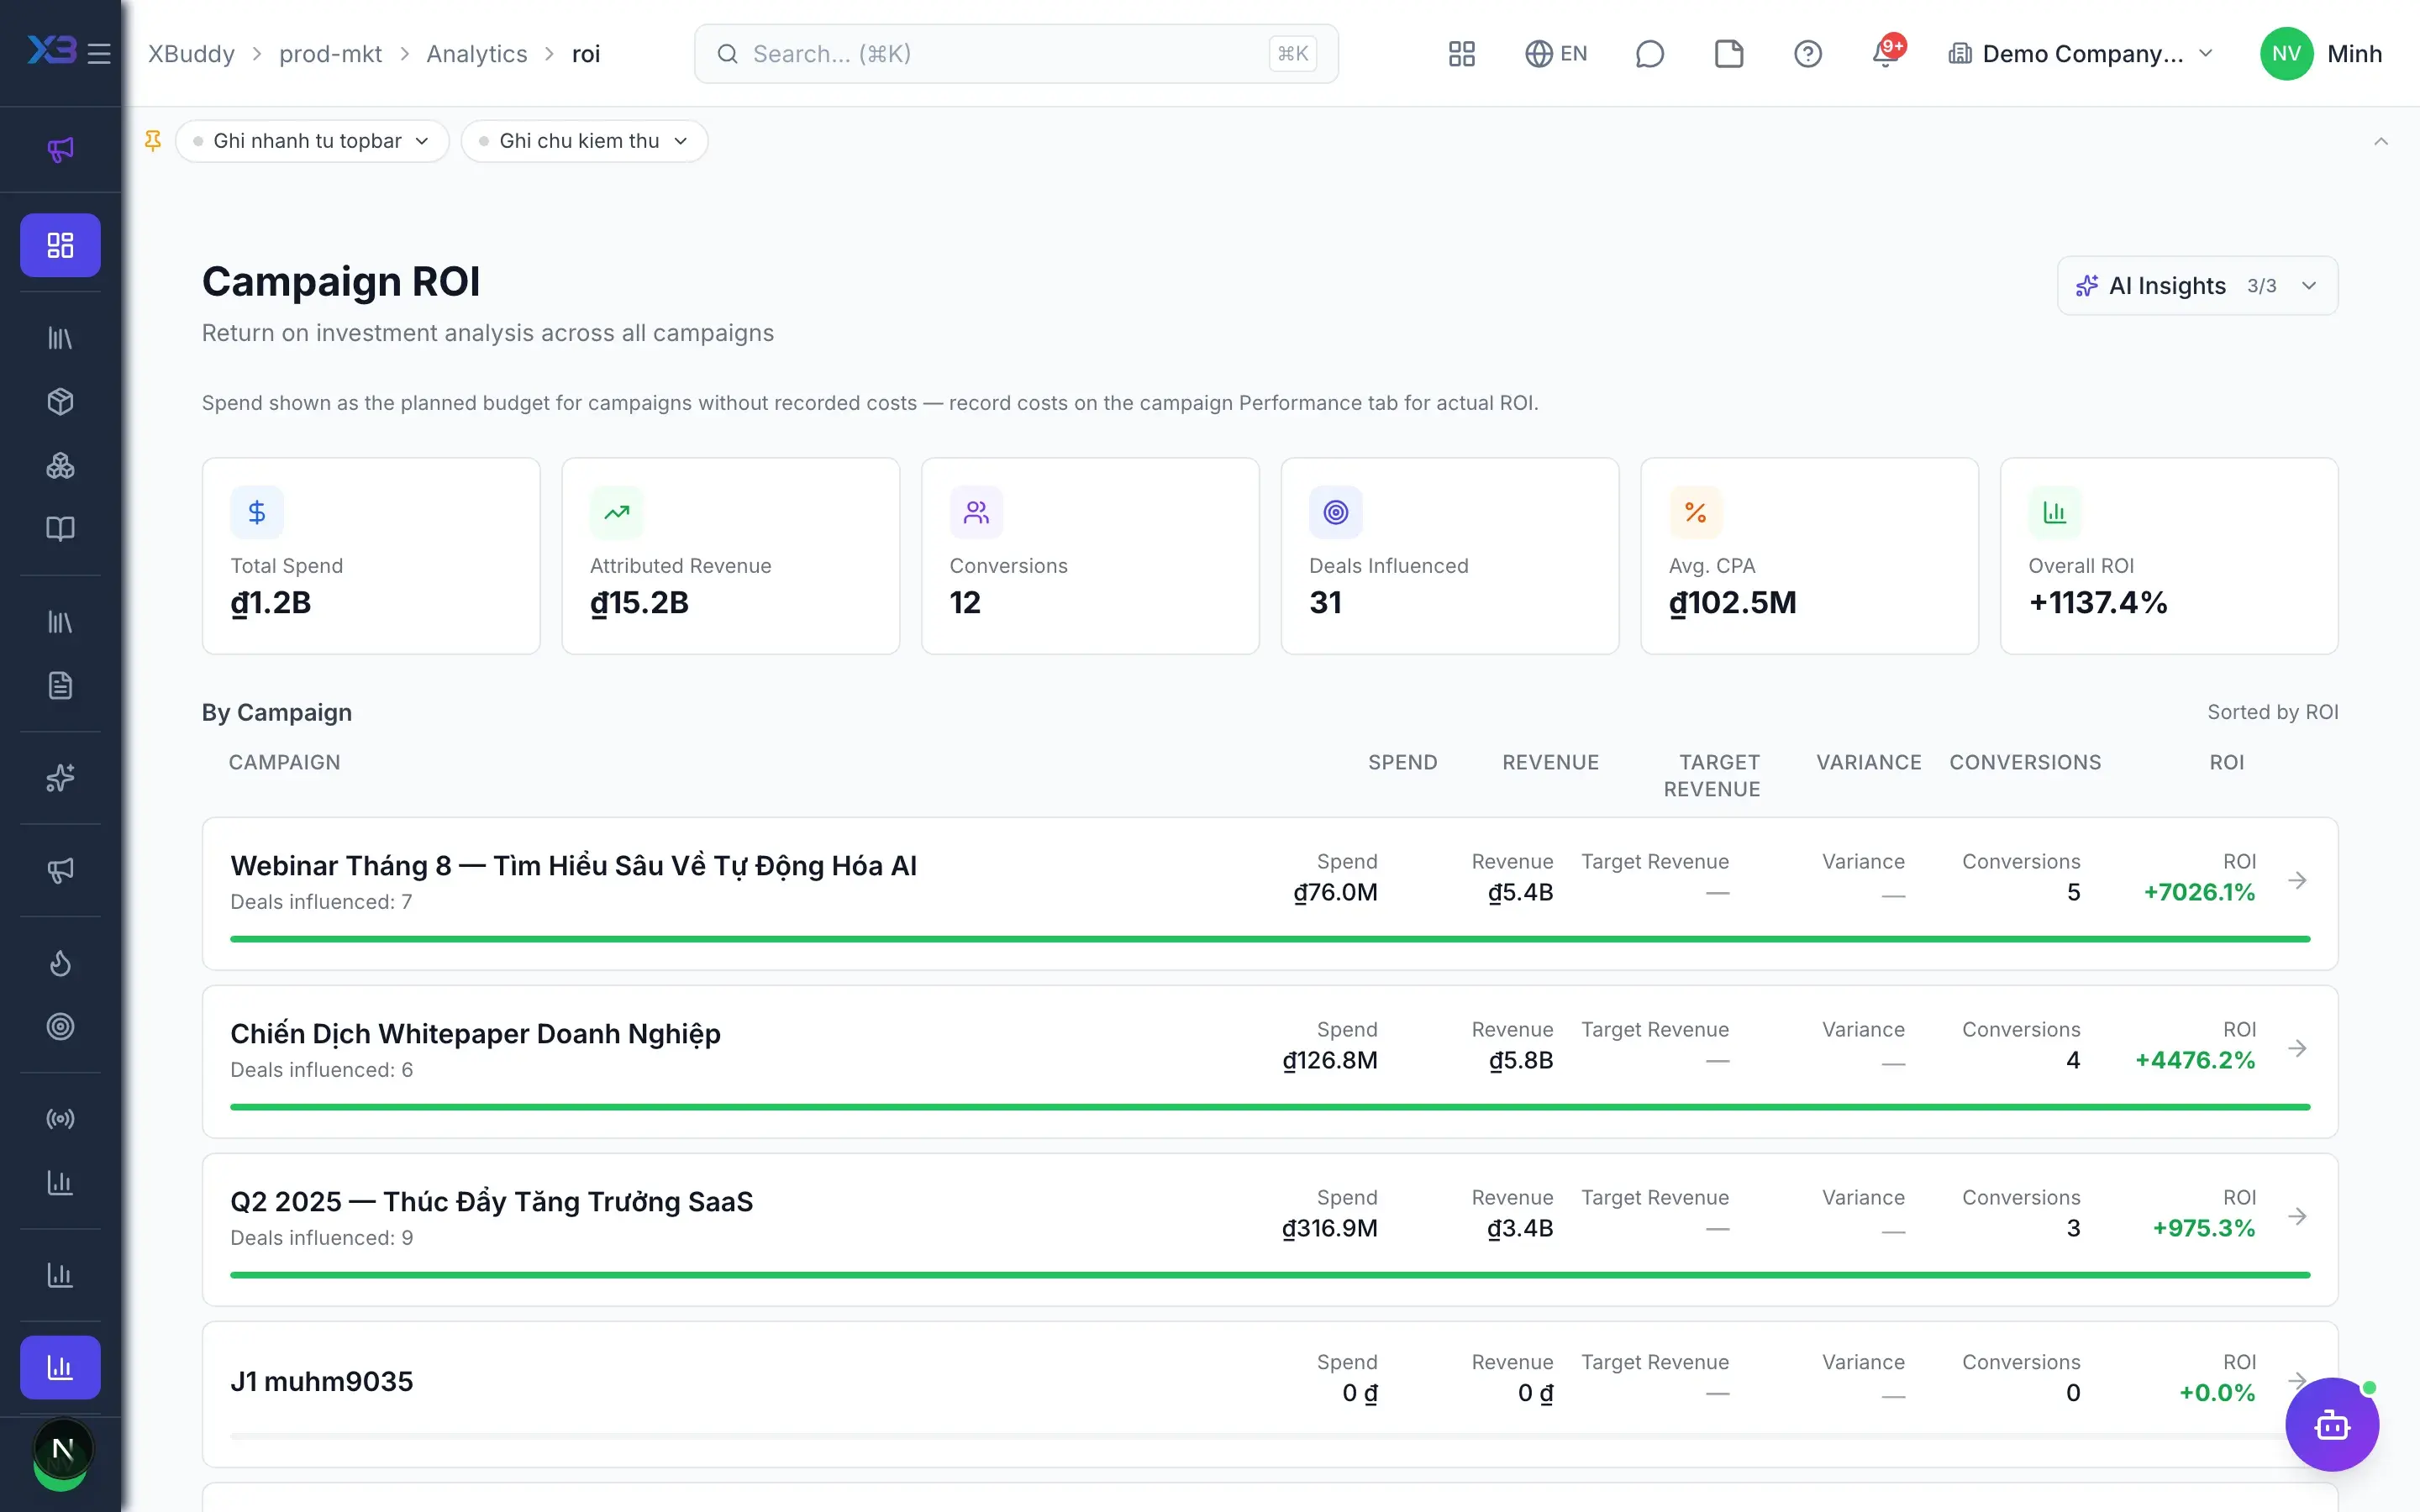Select the dashboard grid icon in the sidebar
Viewport: 2420px width, 1512px height.
60,245
